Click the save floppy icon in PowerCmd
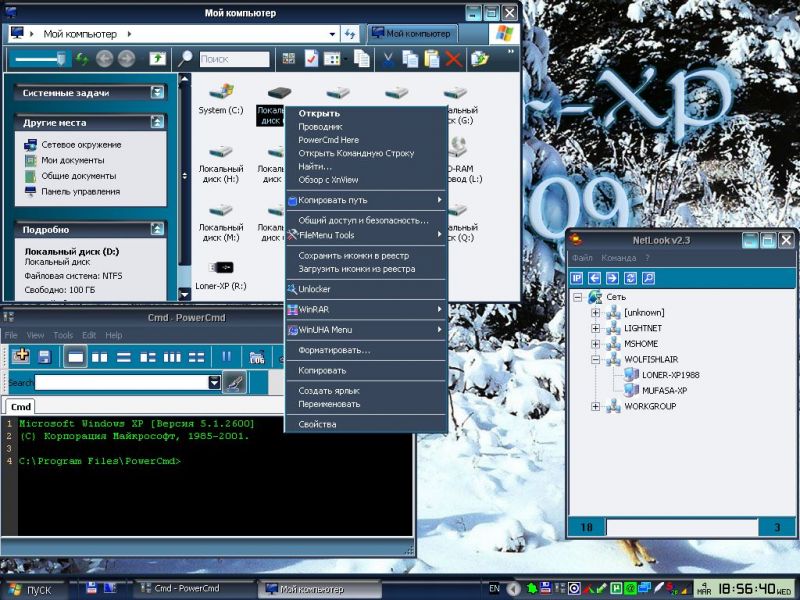Image resolution: width=800 pixels, height=600 pixels. tap(44, 356)
